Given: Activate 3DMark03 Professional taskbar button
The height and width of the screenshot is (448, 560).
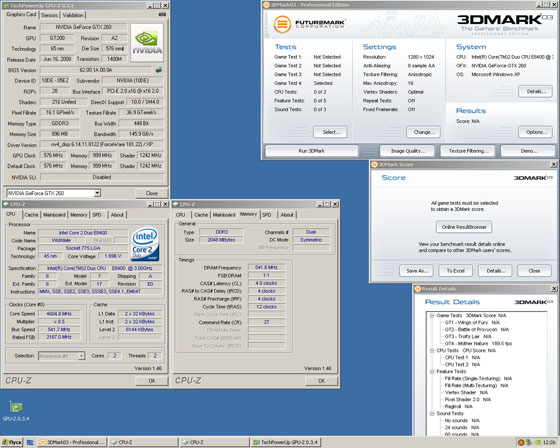Looking at the screenshot, I should click(x=72, y=442).
